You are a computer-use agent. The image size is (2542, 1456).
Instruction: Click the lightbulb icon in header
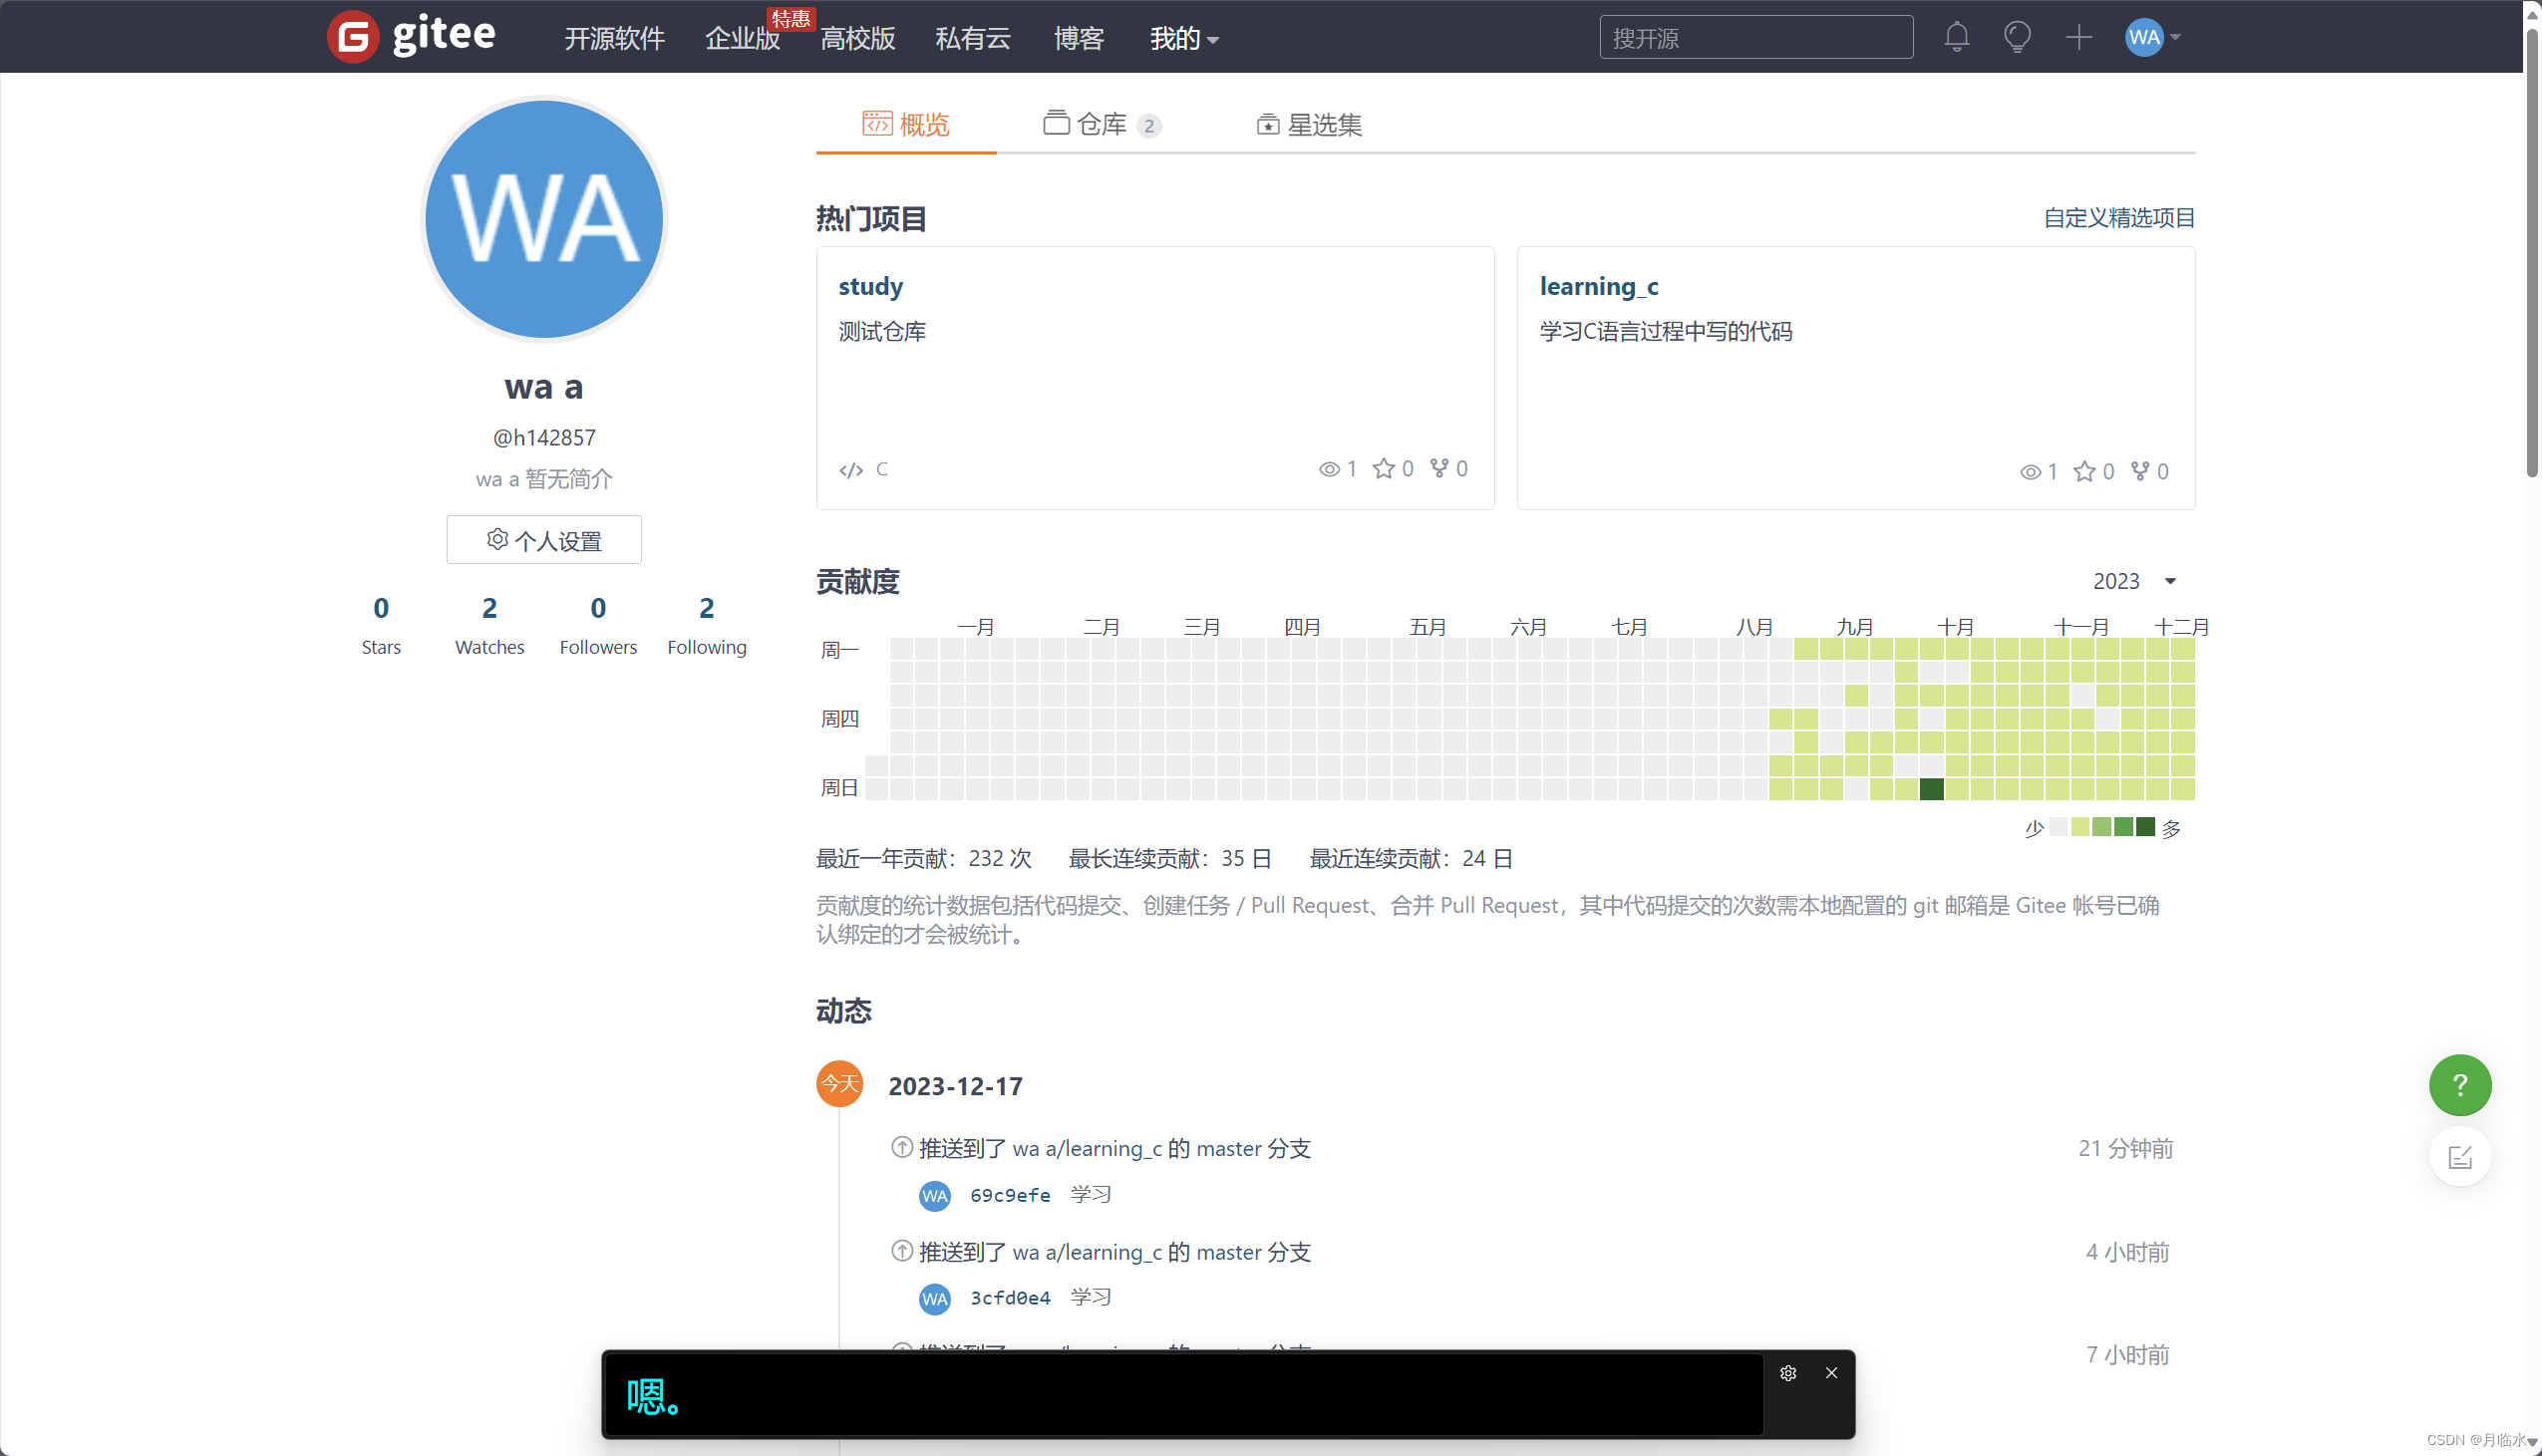(2017, 37)
